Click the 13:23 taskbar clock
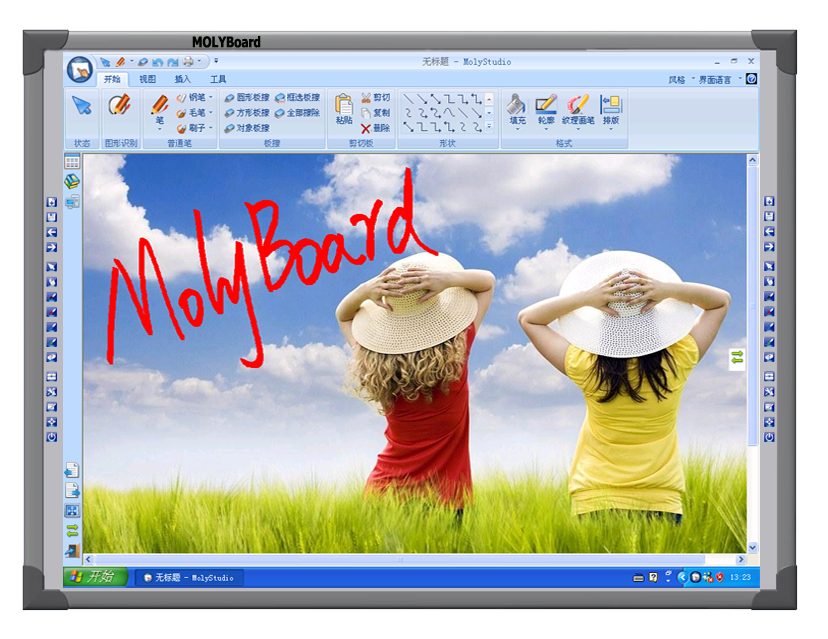The image size is (828, 639). point(740,577)
